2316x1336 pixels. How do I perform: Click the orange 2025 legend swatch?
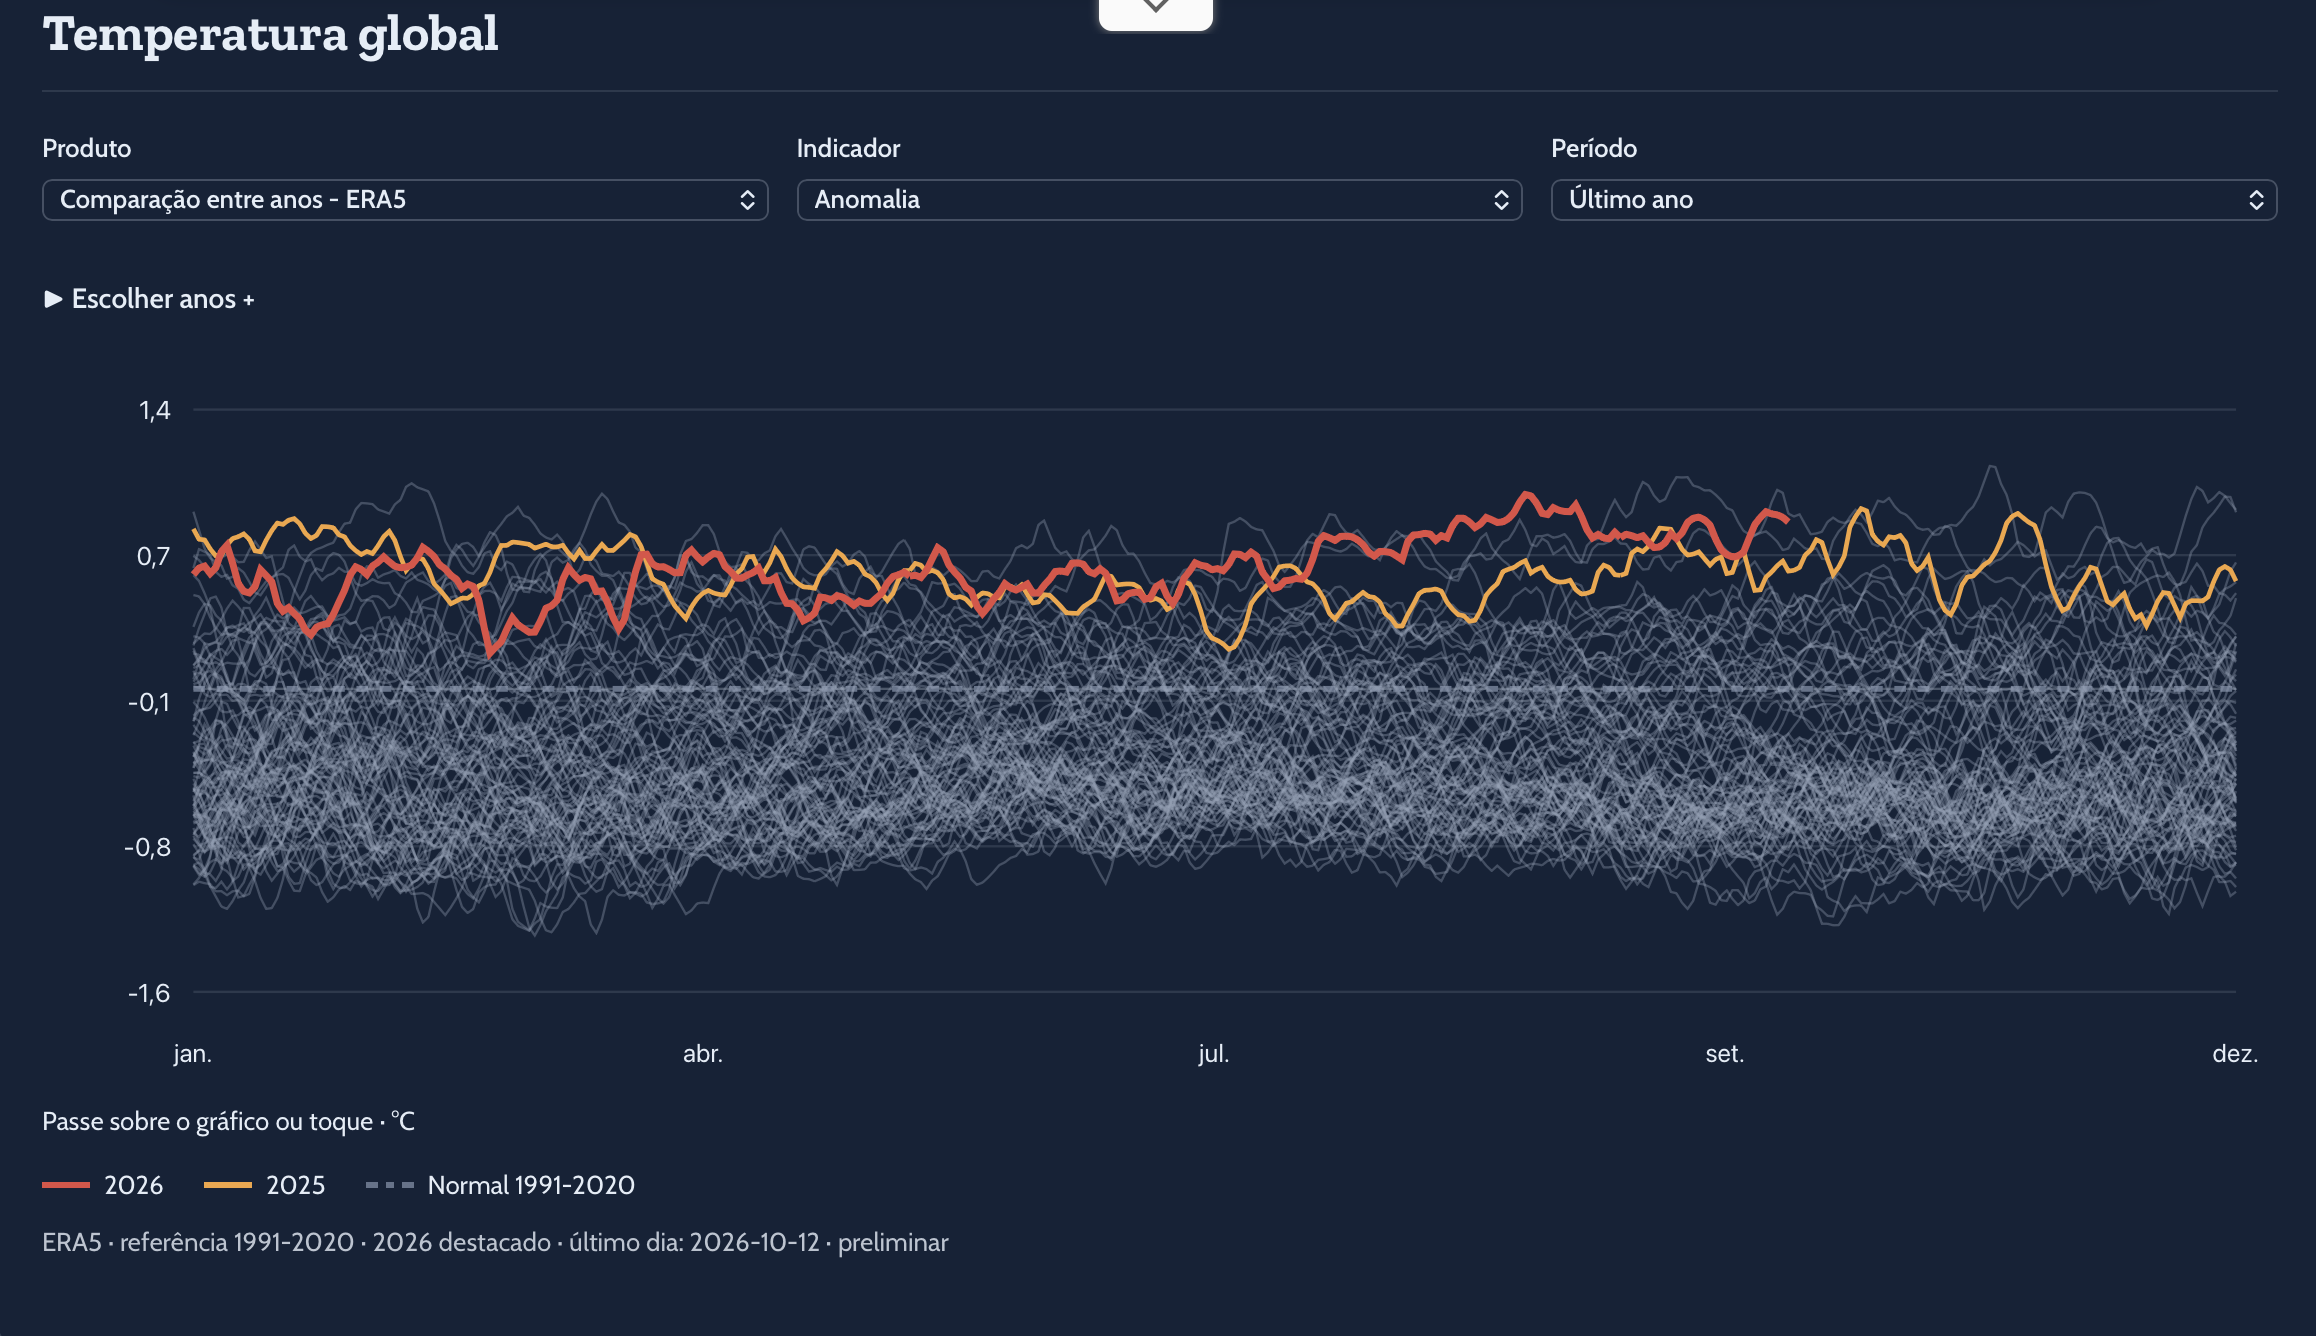pos(228,1185)
